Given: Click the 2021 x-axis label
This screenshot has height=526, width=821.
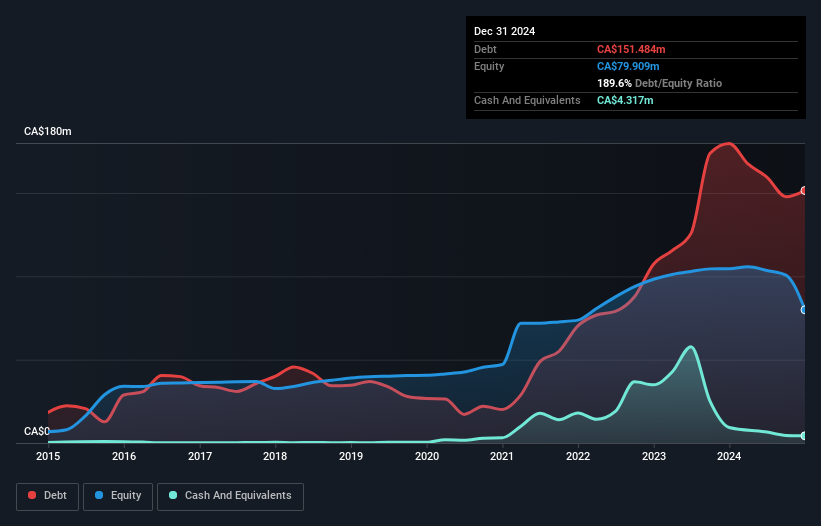Looking at the screenshot, I should (x=502, y=456).
